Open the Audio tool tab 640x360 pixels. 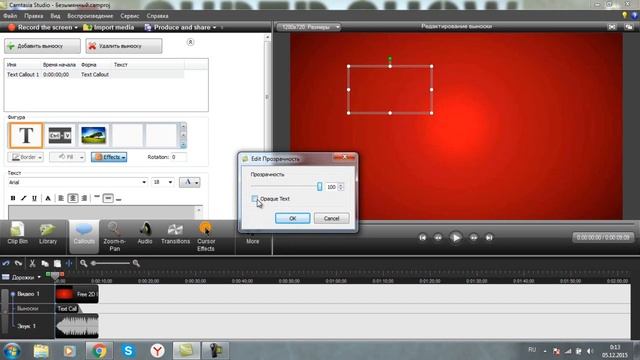[x=145, y=233]
